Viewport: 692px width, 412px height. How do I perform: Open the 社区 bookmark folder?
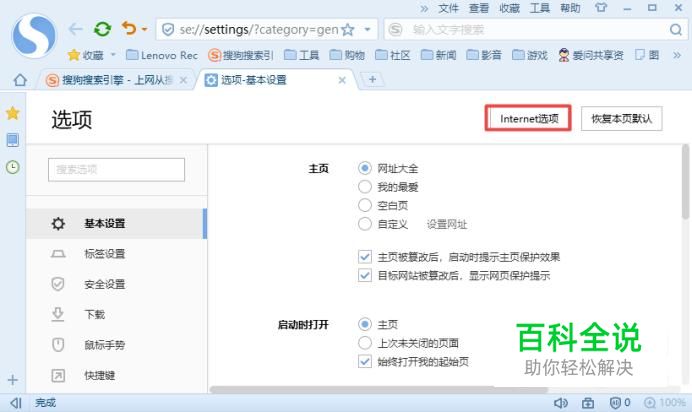(393, 55)
